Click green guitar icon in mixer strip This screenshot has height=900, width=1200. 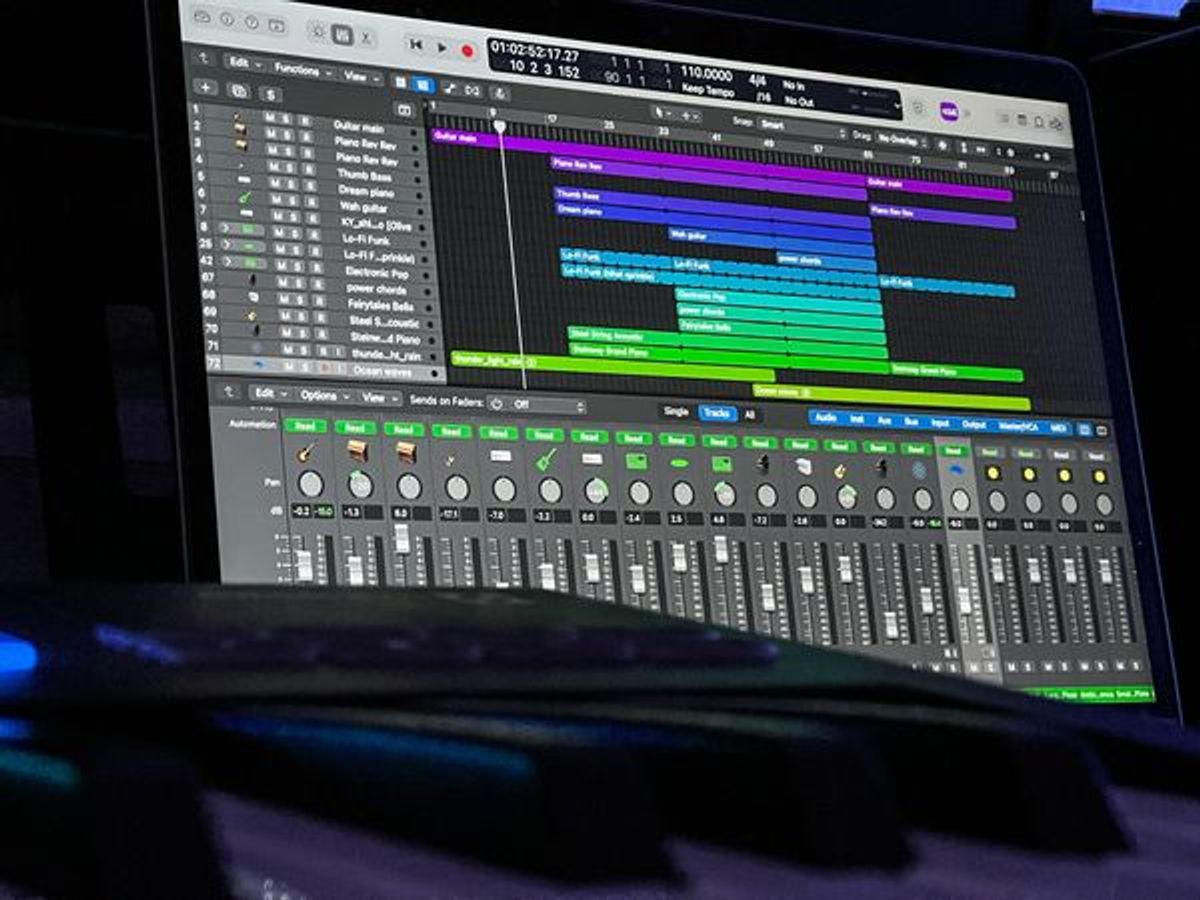pyautogui.click(x=545, y=460)
